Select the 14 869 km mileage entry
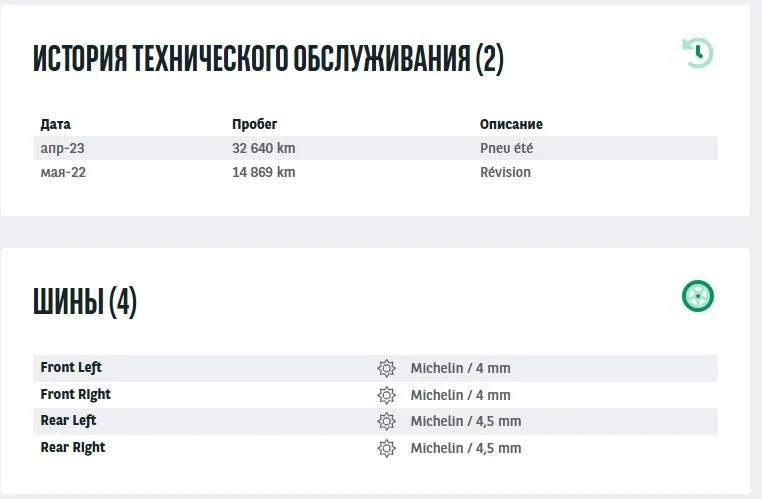The width and height of the screenshot is (762, 499). click(x=263, y=172)
